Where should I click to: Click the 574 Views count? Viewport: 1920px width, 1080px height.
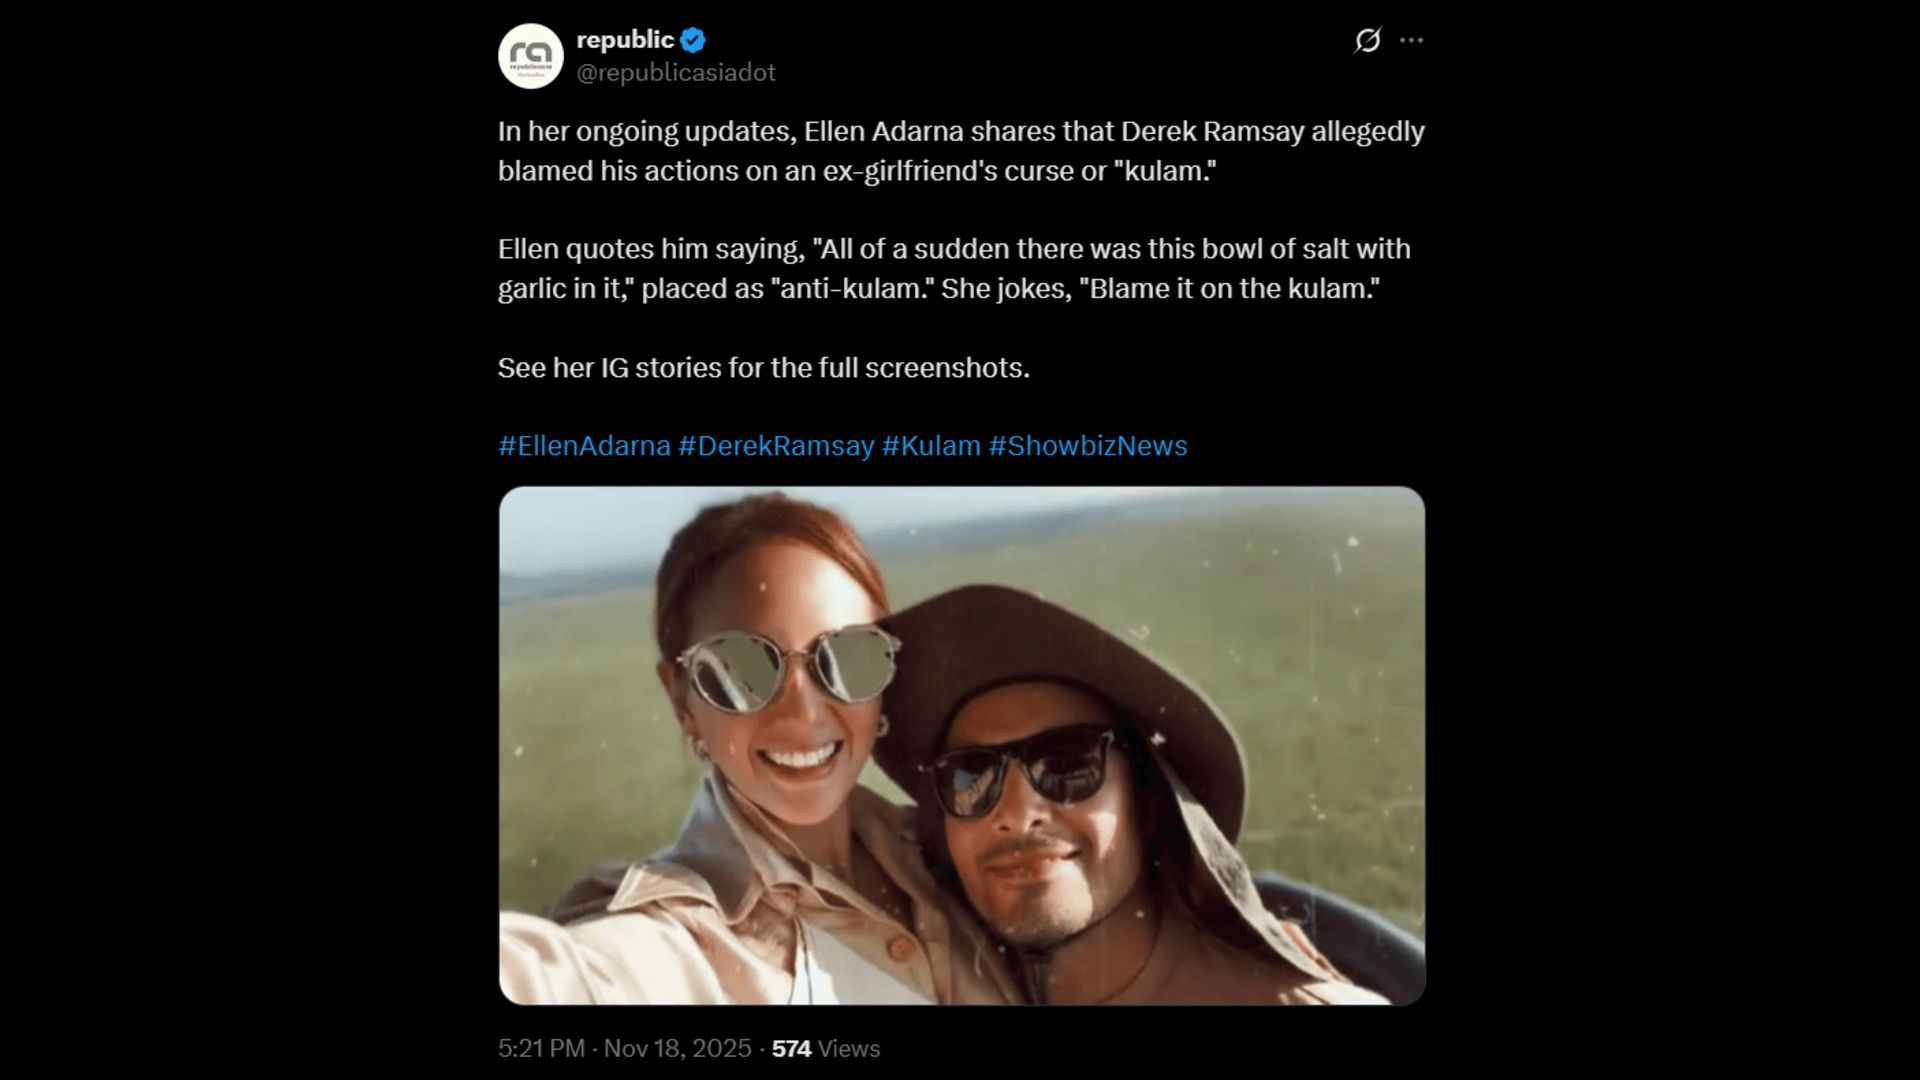[826, 1048]
